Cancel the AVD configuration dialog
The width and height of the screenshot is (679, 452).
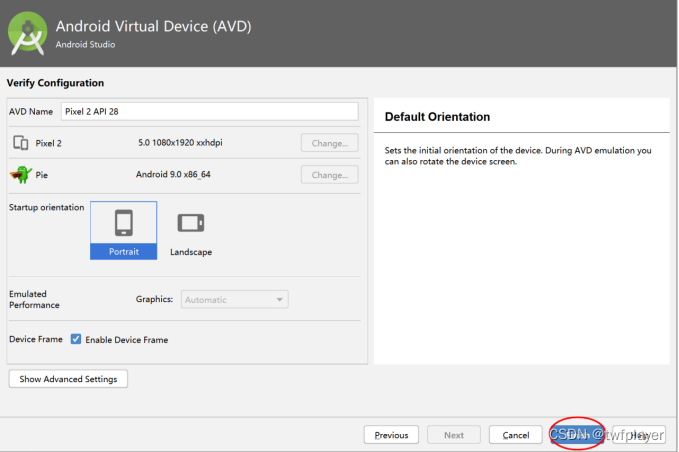(515, 435)
